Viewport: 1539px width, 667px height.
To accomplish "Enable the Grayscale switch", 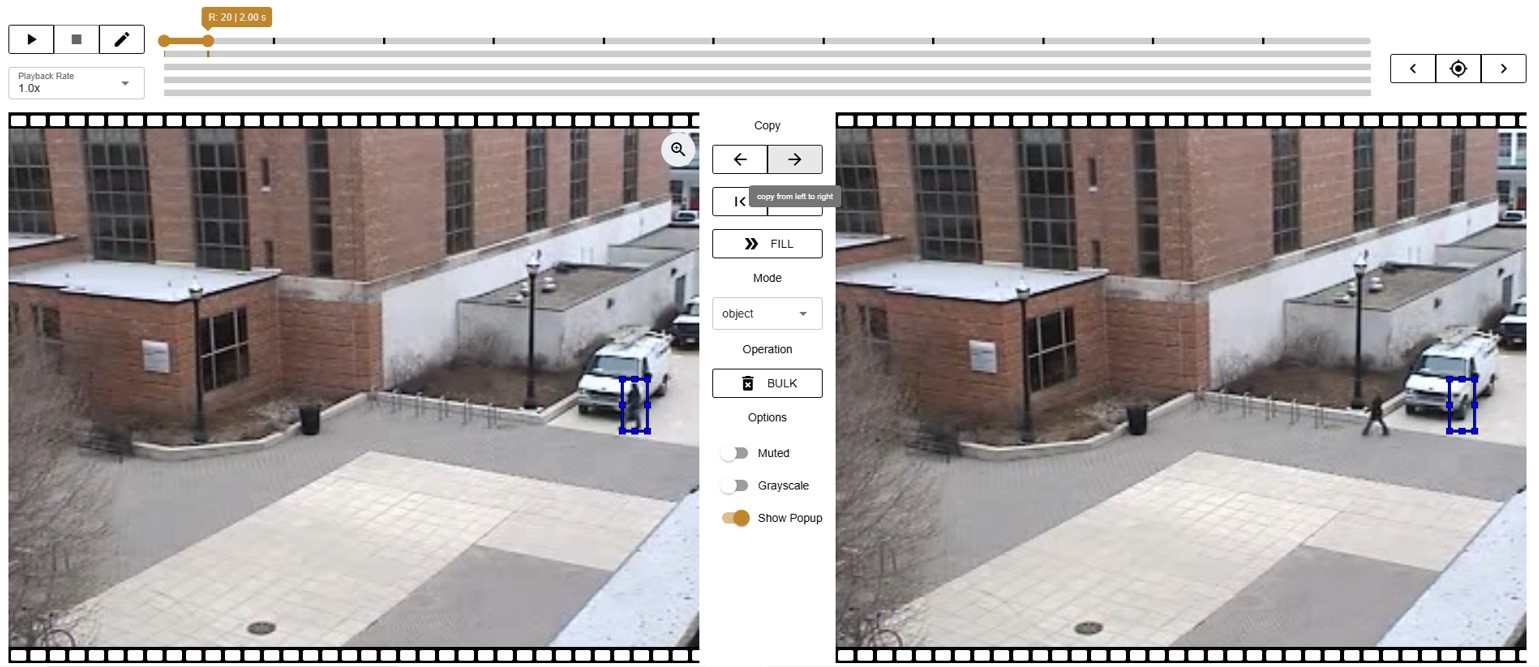I will click(735, 486).
